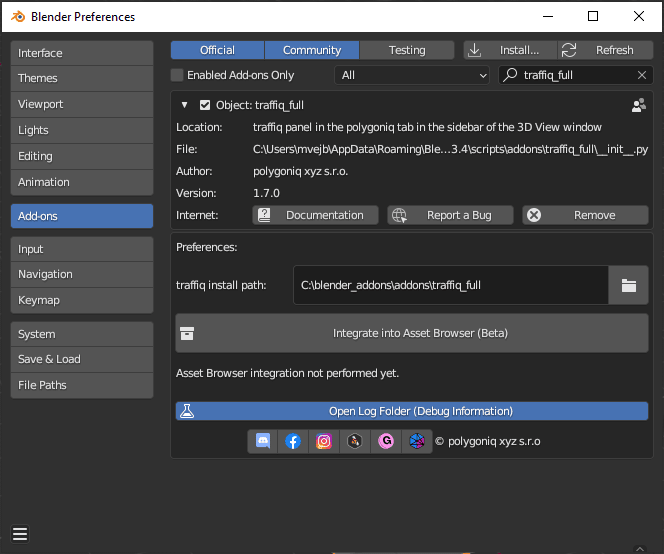Toggle Enabled Add-ons Only checkbox
Screen dimensions: 664x554
tap(177, 75)
